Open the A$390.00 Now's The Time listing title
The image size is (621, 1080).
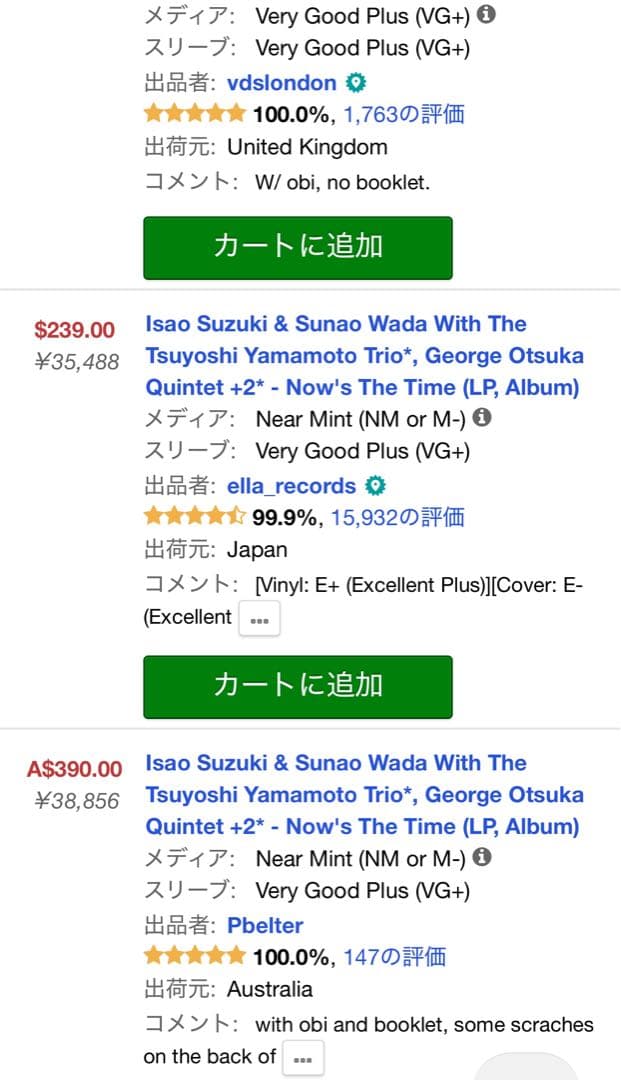coord(364,795)
